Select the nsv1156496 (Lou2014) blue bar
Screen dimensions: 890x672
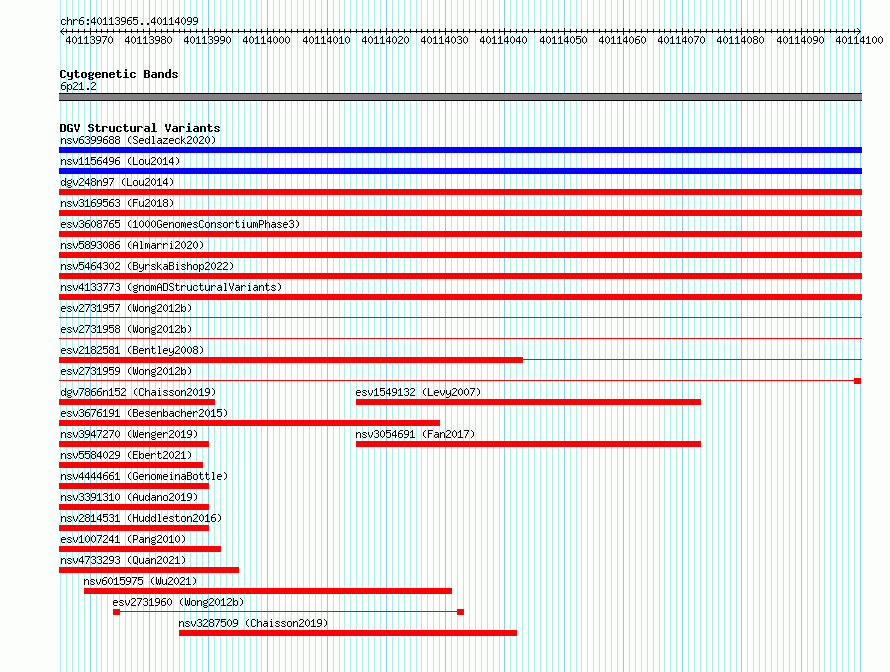tap(460, 171)
